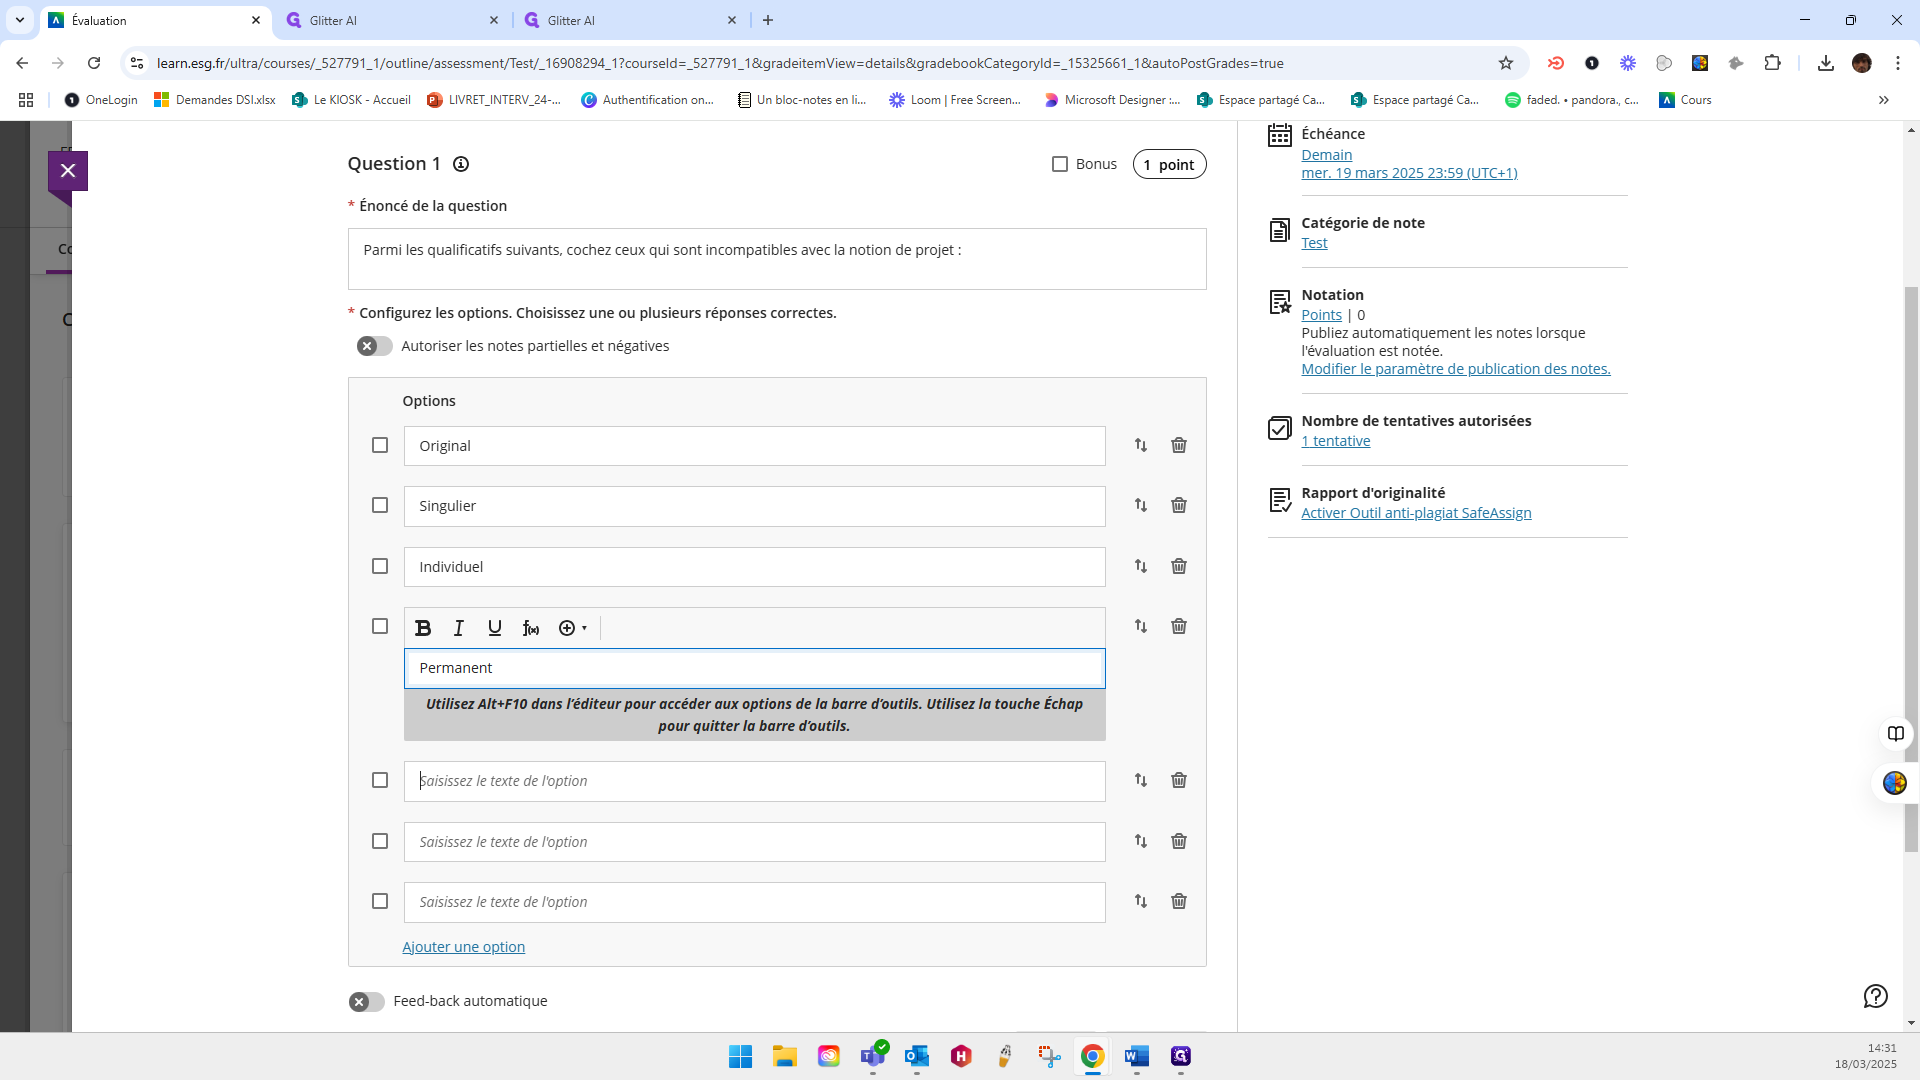The image size is (1920, 1080).
Task: Delete the Permanent option
Action: pos(1179,626)
